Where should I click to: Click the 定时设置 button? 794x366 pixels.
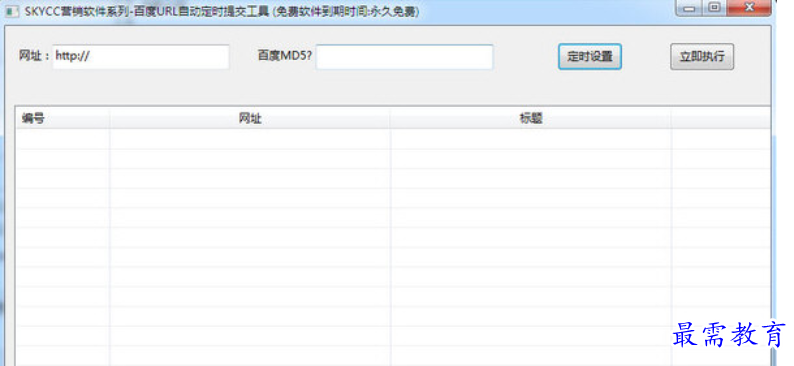(x=589, y=57)
